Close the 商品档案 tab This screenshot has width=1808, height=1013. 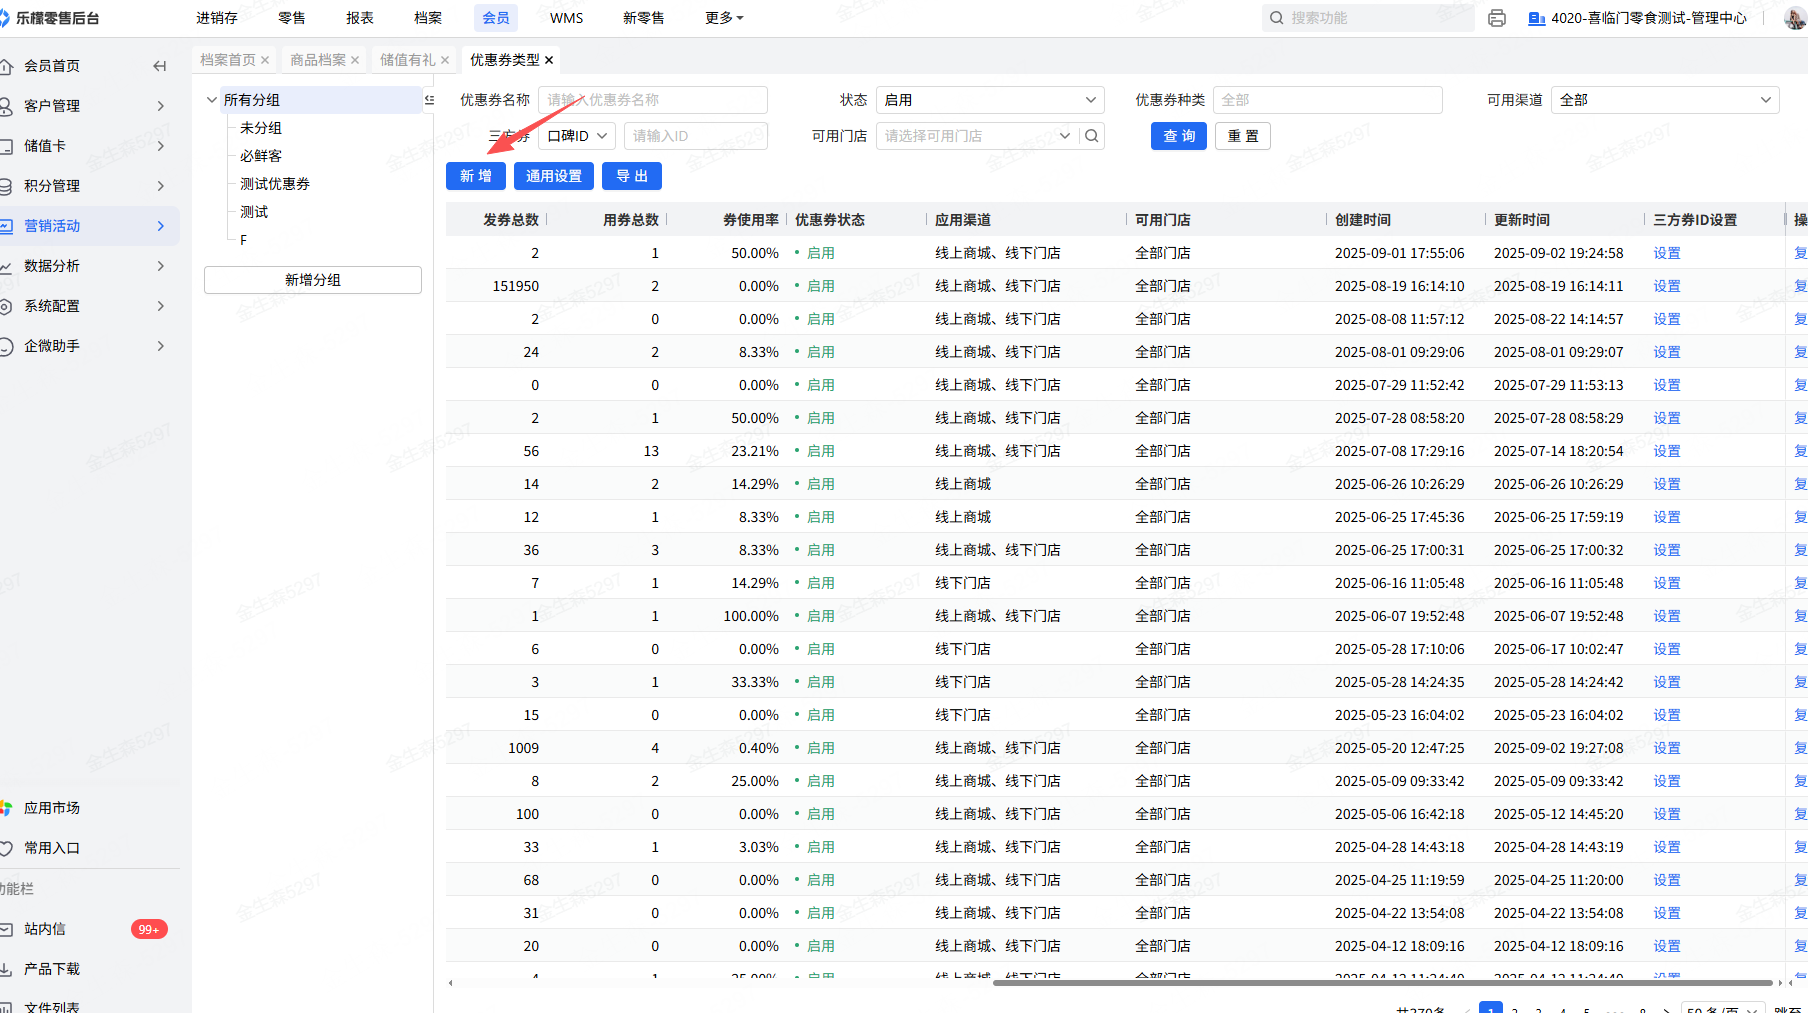[x=355, y=60]
